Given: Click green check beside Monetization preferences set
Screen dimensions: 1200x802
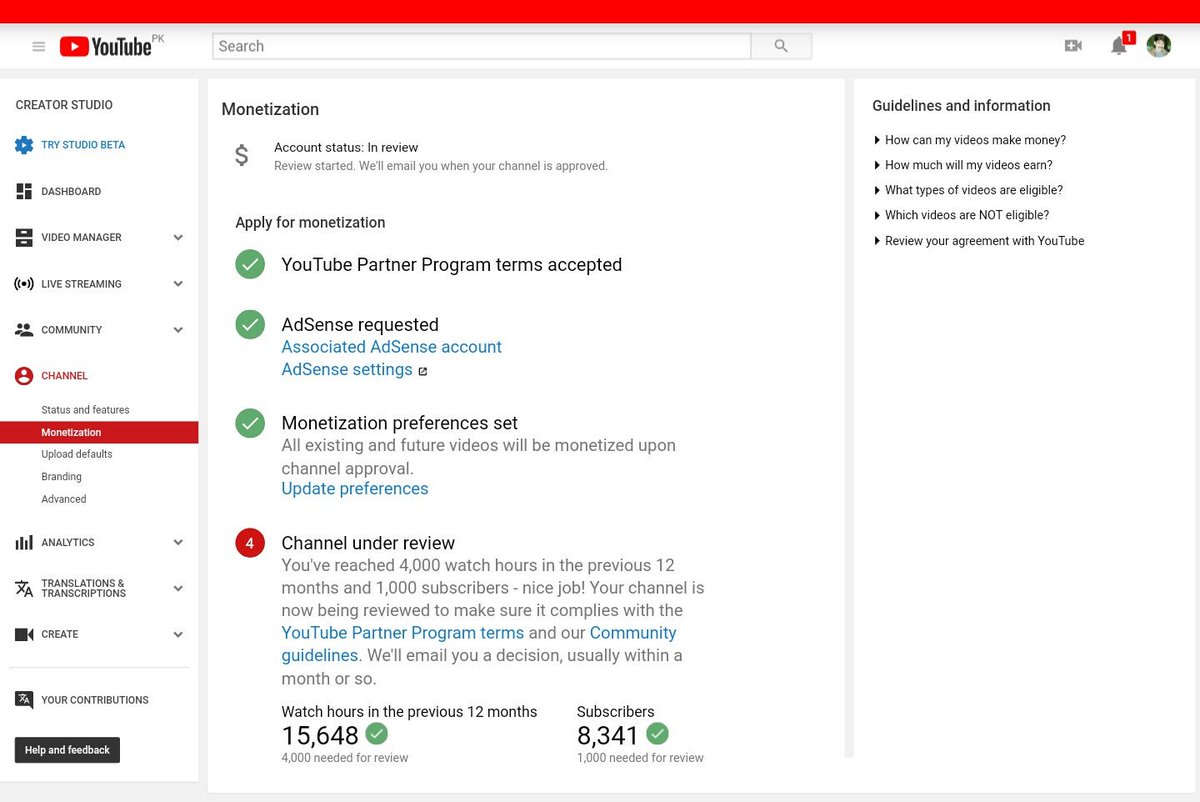Looking at the screenshot, I should tap(250, 423).
